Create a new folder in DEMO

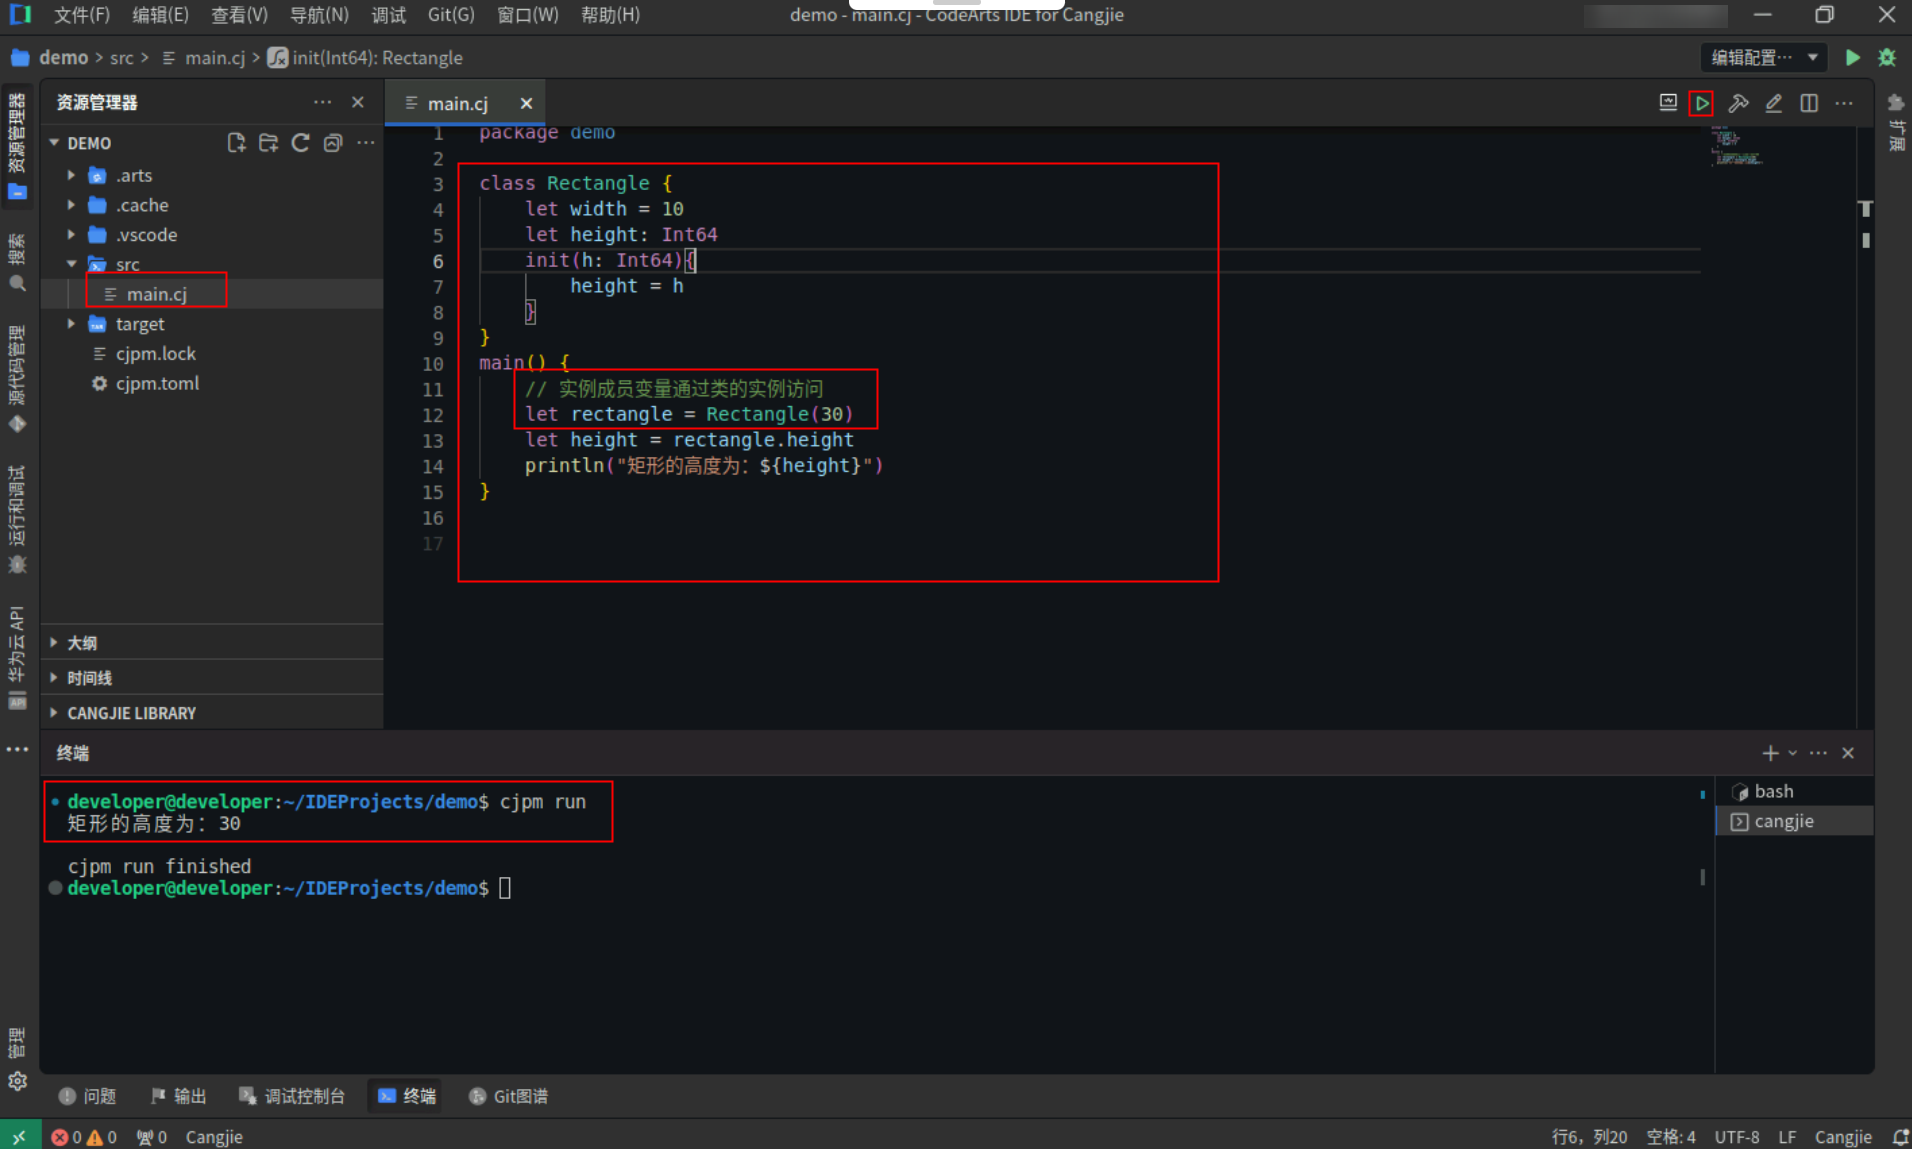point(268,143)
